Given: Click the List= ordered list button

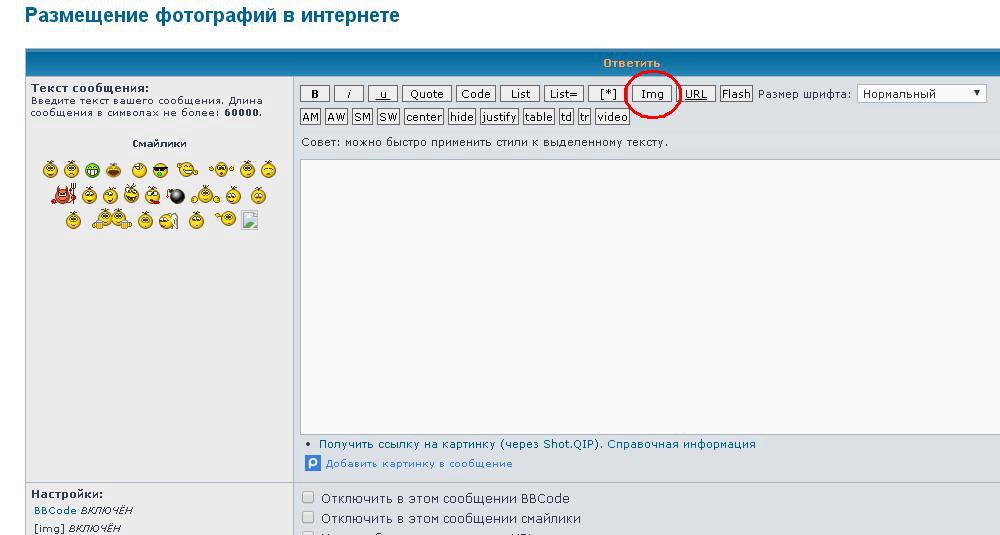Looking at the screenshot, I should 564,94.
